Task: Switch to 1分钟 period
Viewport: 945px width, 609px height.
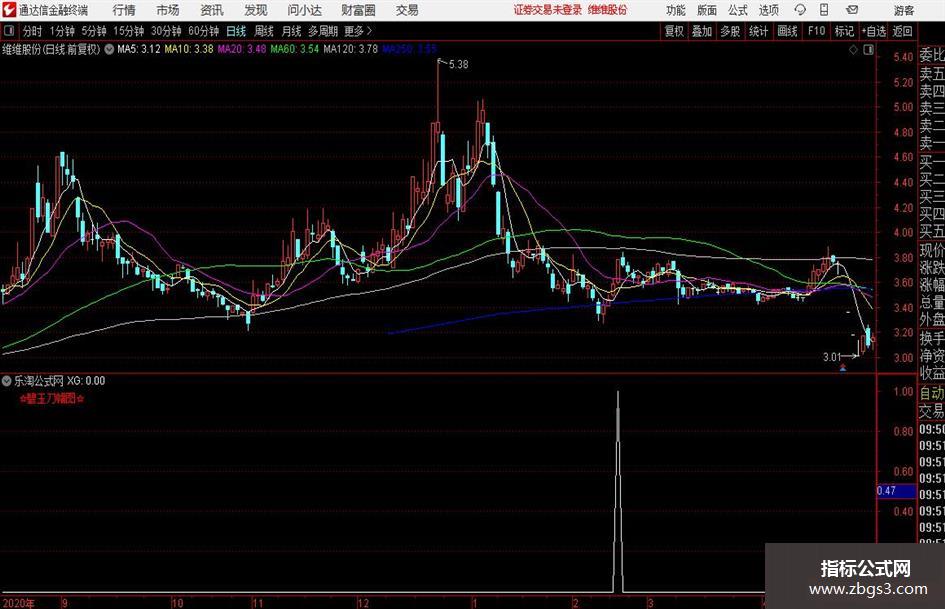Action: click(61, 31)
